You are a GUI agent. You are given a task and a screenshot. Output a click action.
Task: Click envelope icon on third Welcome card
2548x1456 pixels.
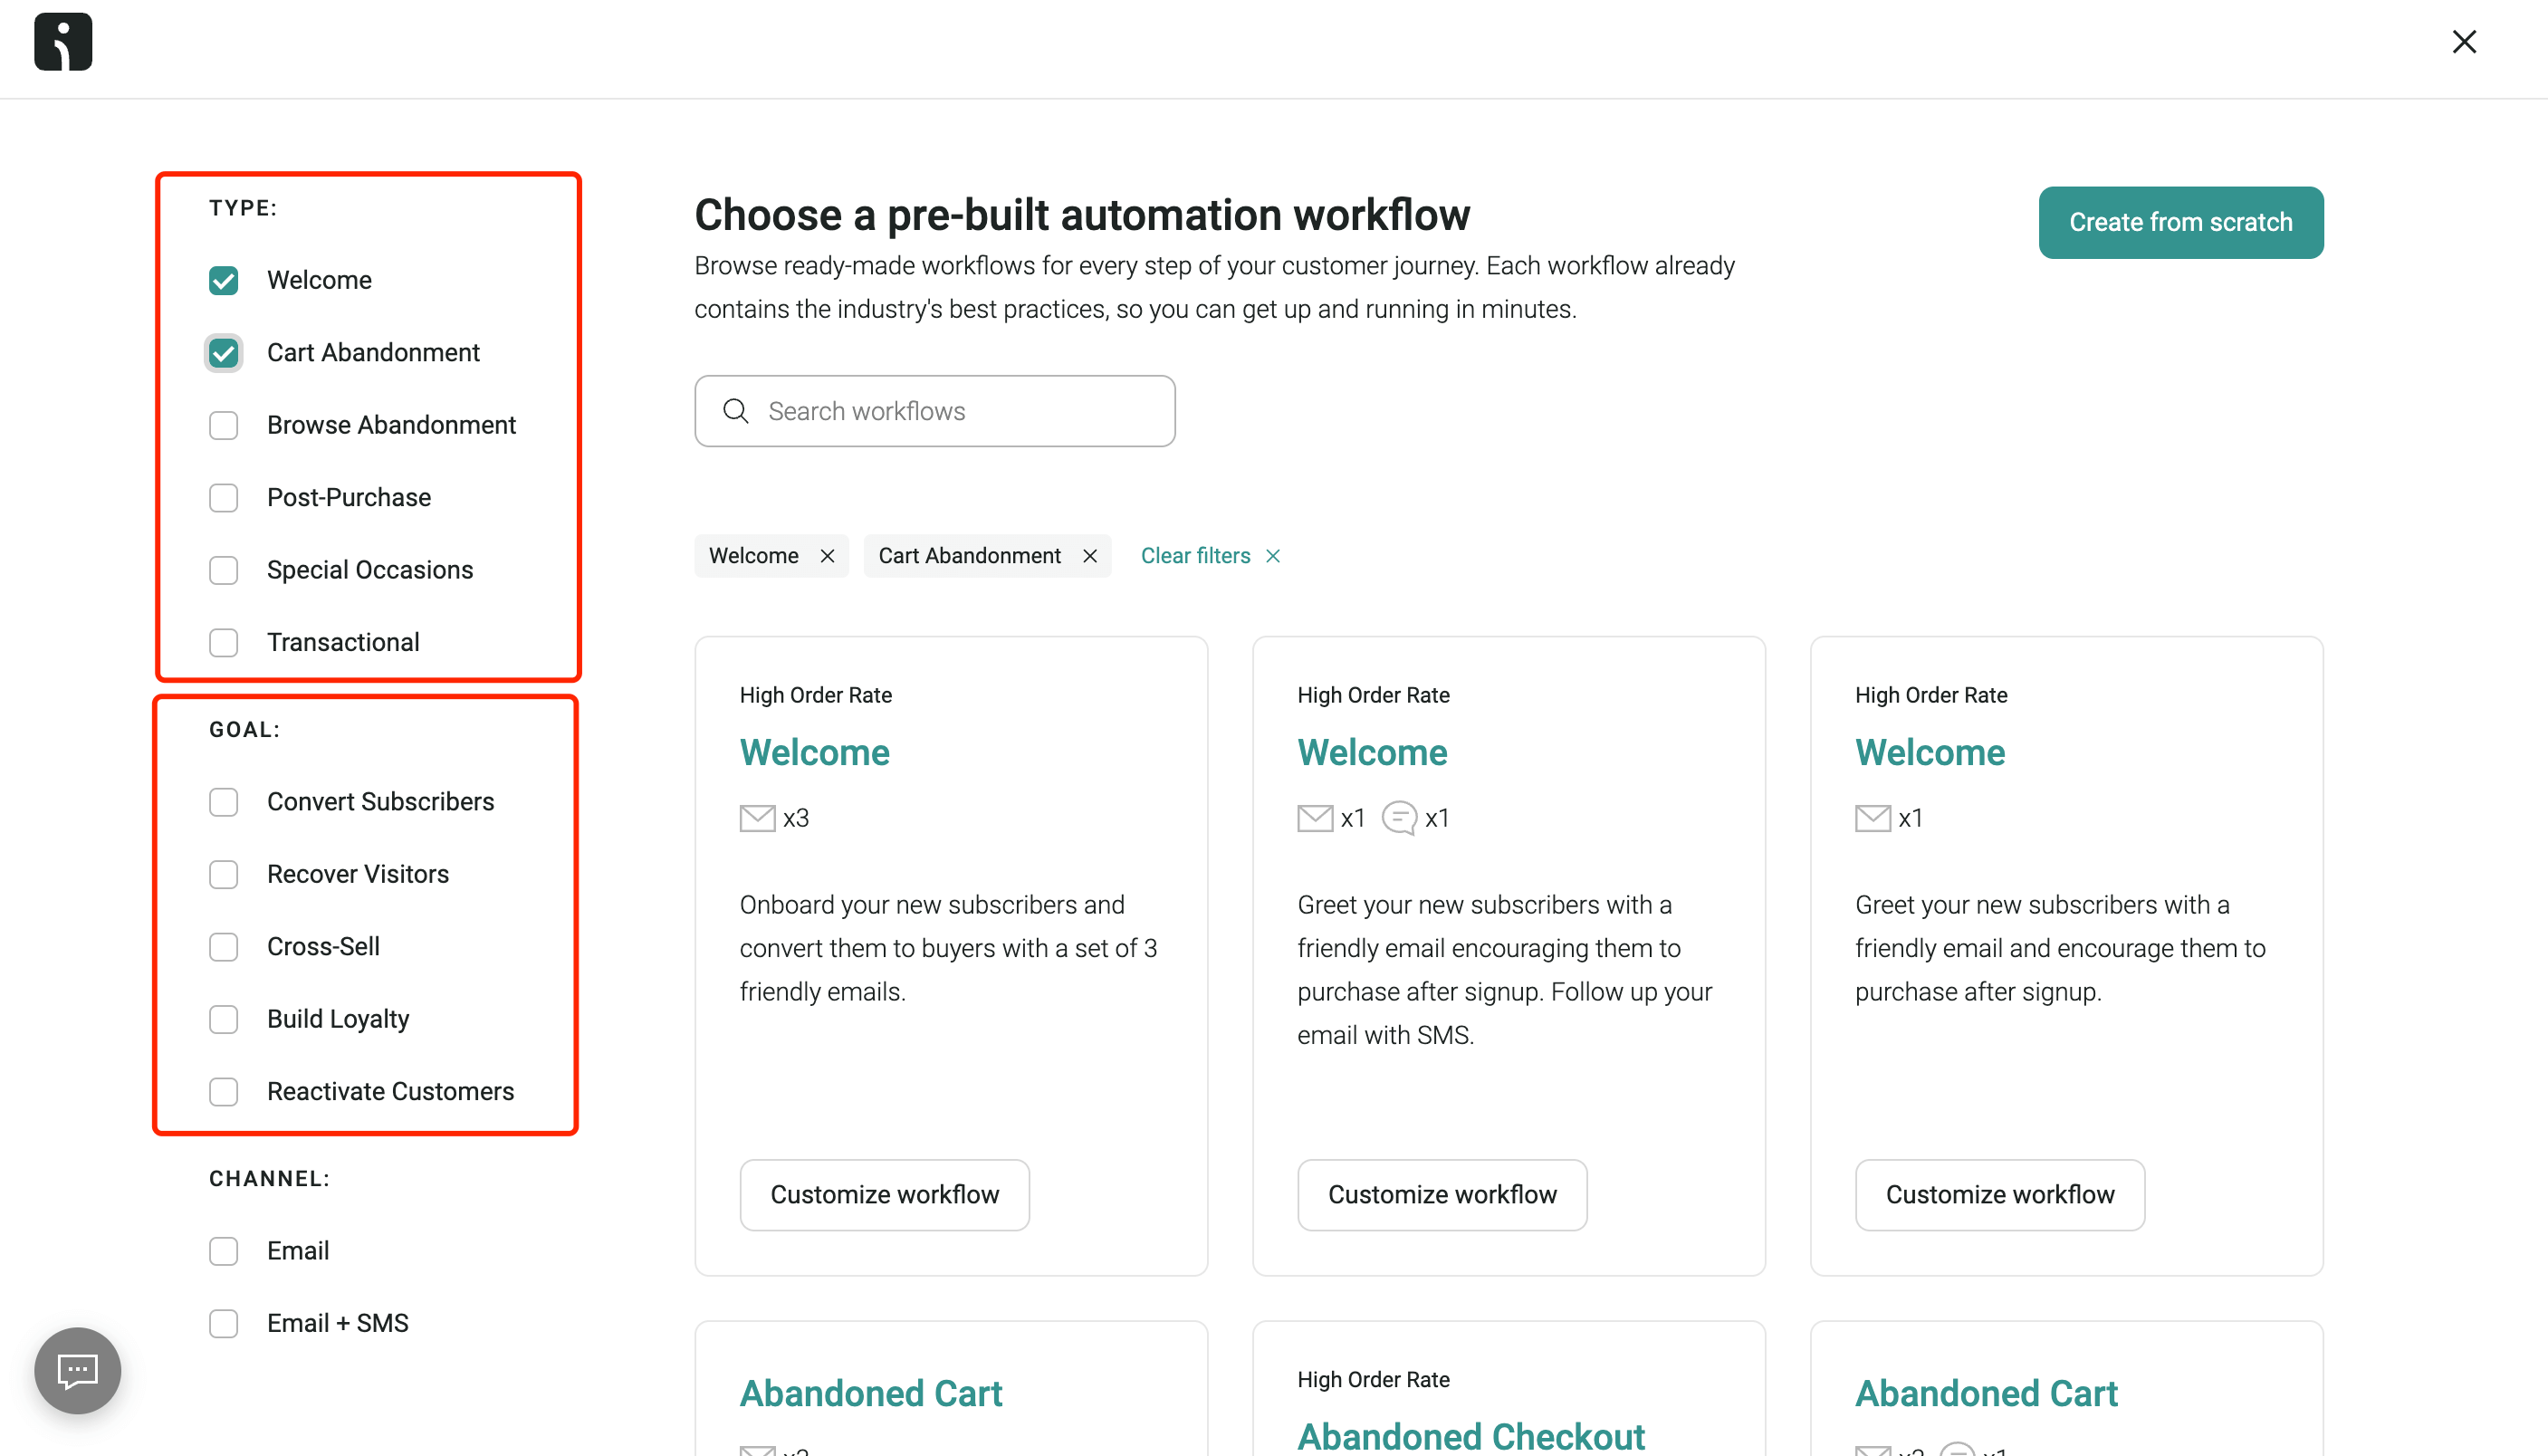coord(1872,818)
